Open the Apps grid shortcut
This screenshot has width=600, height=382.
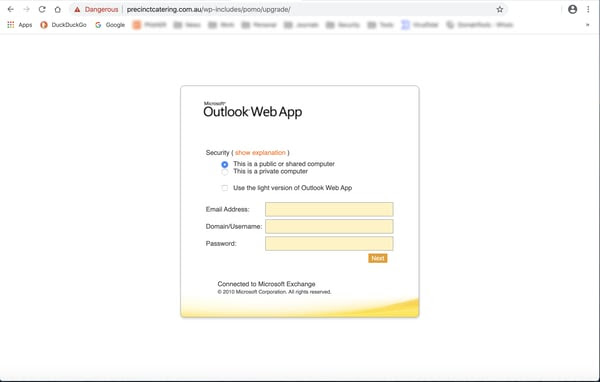[x=20, y=25]
